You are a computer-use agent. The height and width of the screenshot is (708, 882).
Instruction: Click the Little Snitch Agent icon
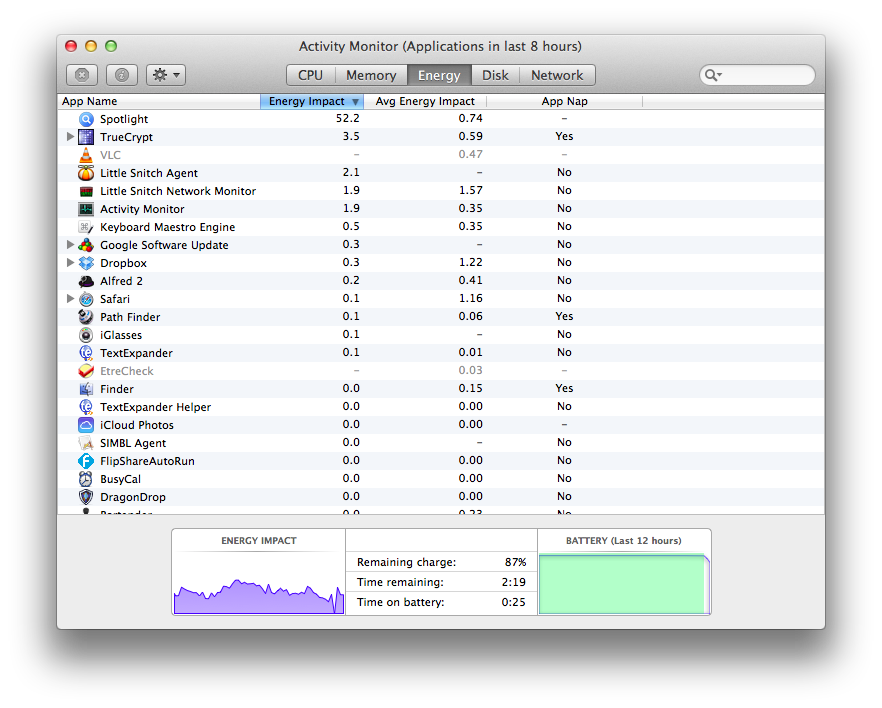coord(86,173)
